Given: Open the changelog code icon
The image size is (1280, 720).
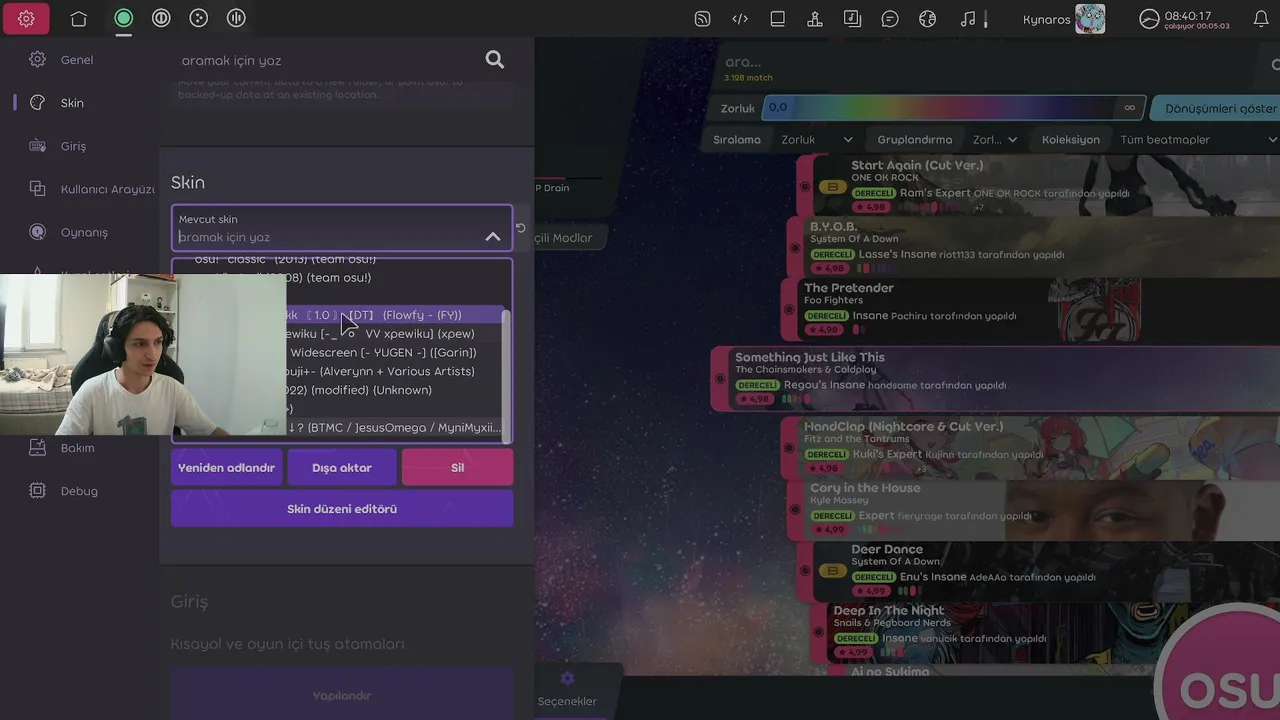Looking at the screenshot, I should coord(740,19).
